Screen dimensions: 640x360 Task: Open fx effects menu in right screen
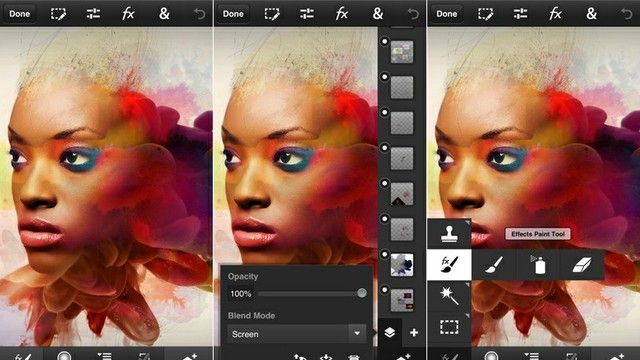click(556, 14)
